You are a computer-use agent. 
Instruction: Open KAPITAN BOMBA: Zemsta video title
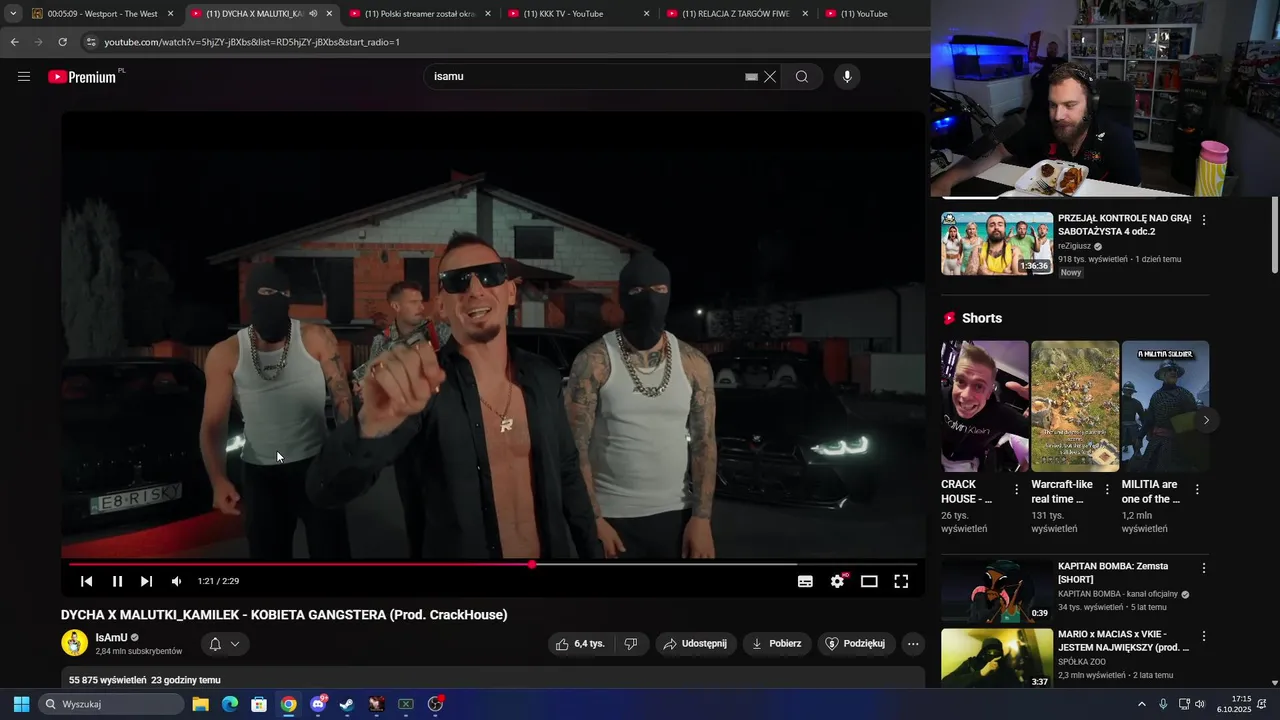pyautogui.click(x=1113, y=573)
